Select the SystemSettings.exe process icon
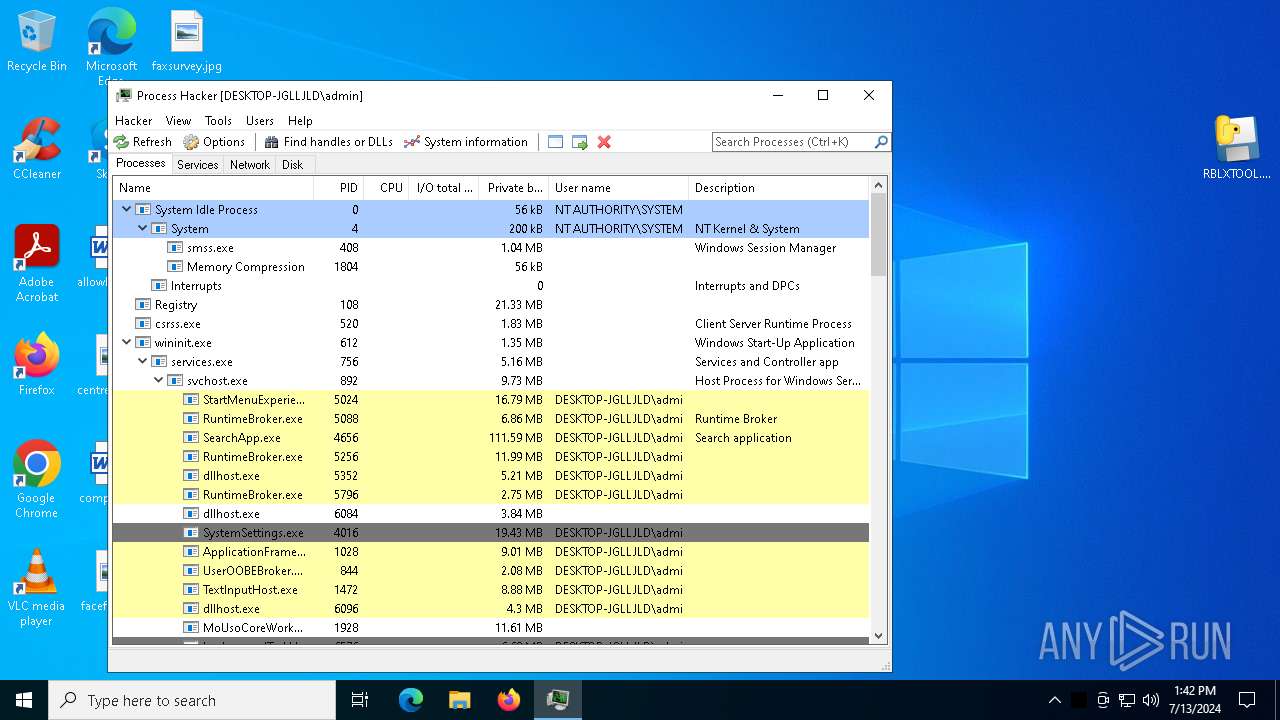The image size is (1280, 720). 191,533
